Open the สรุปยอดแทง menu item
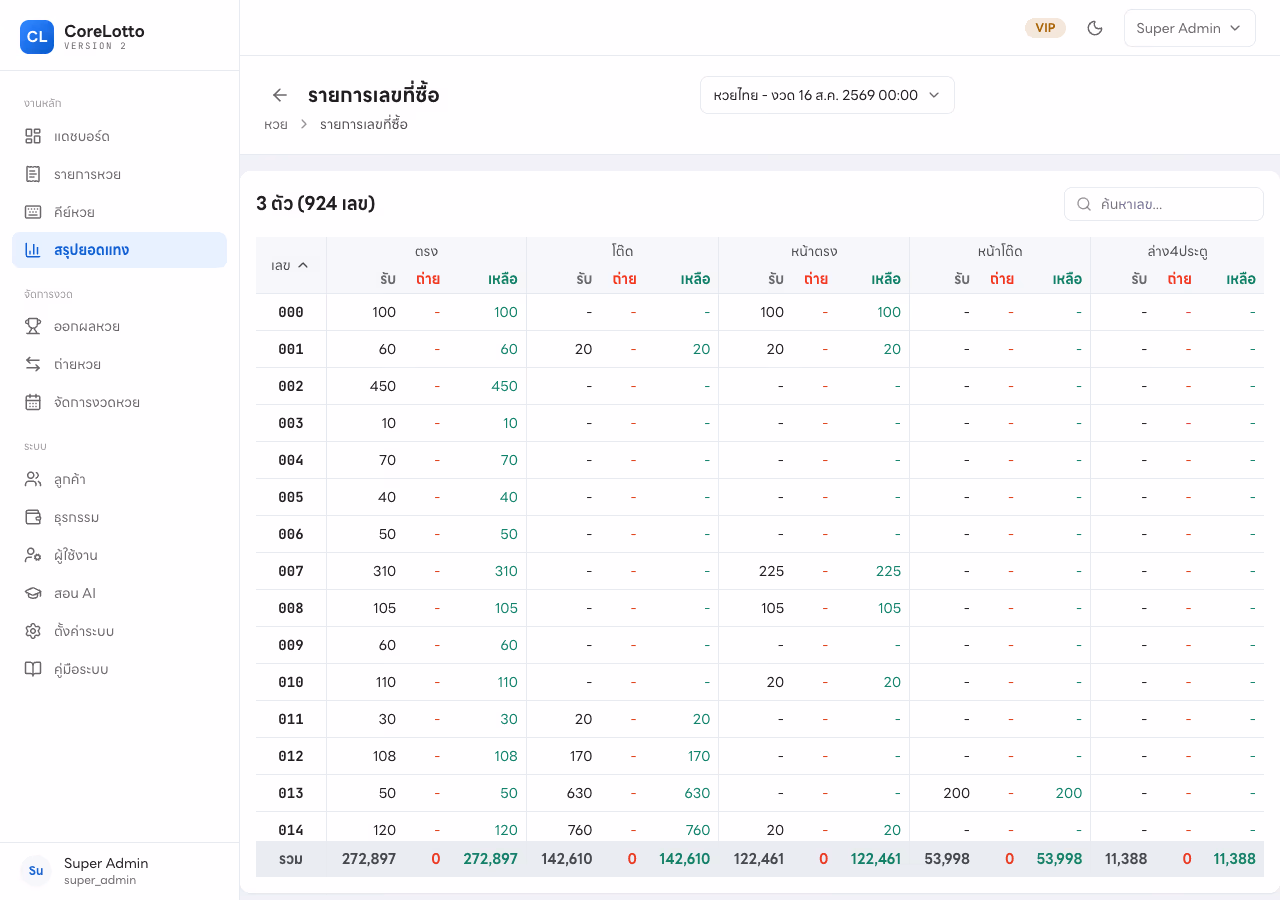1280x900 pixels. pyautogui.click(x=119, y=250)
